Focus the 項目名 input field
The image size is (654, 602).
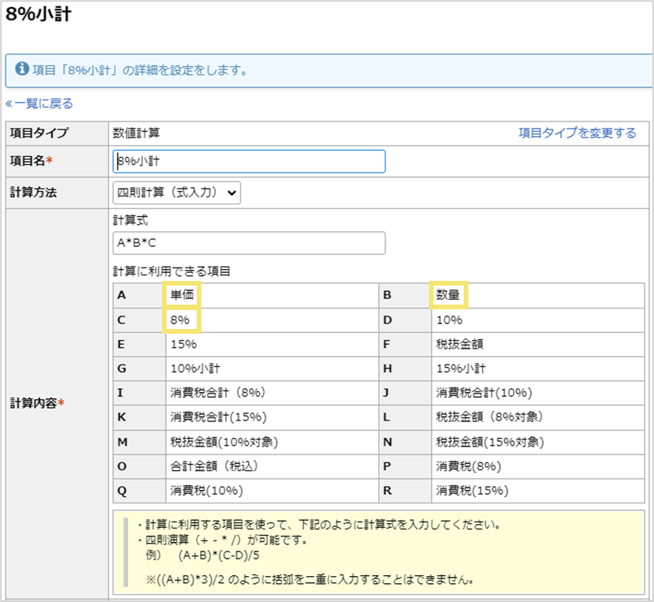[249, 161]
